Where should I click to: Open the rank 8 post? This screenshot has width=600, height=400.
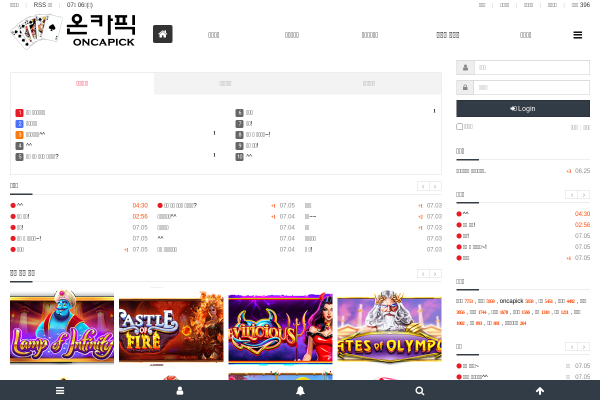tap(258, 135)
